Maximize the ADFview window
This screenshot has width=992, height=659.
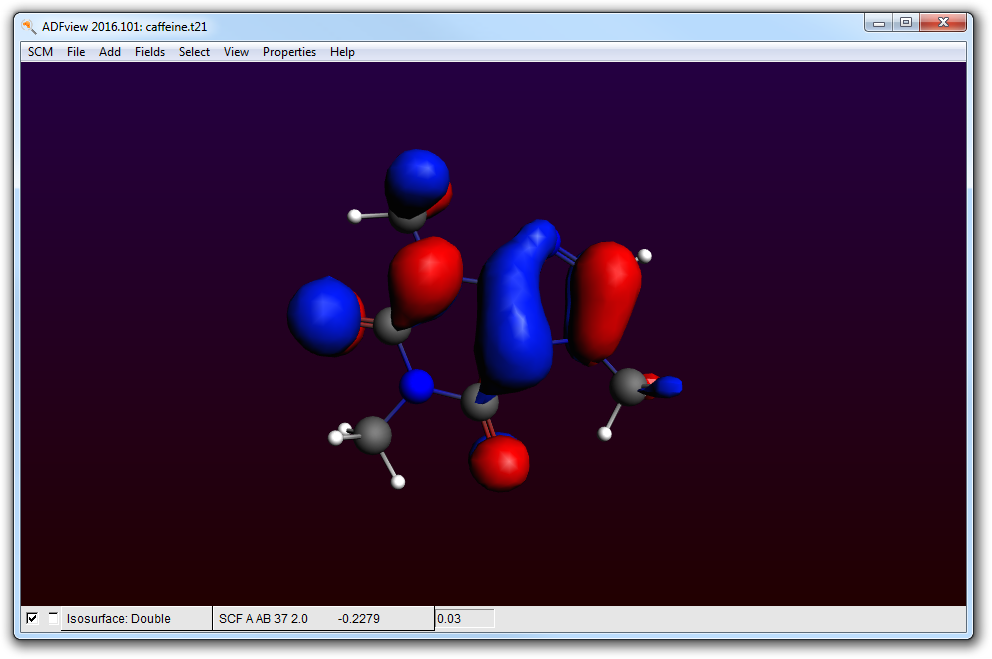tap(906, 23)
